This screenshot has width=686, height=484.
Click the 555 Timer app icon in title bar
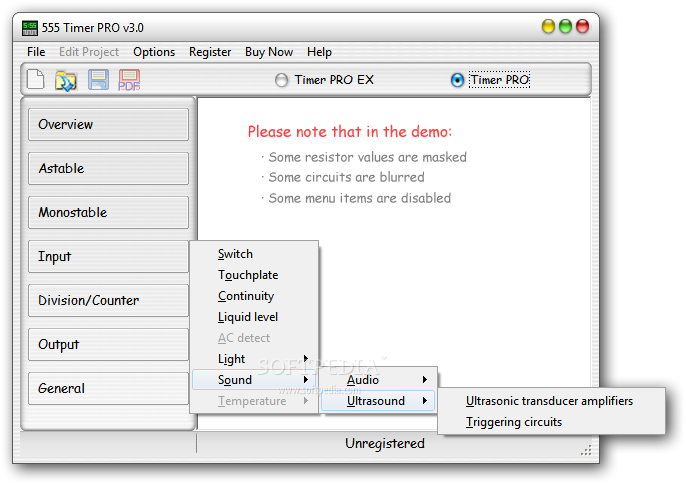(x=30, y=28)
